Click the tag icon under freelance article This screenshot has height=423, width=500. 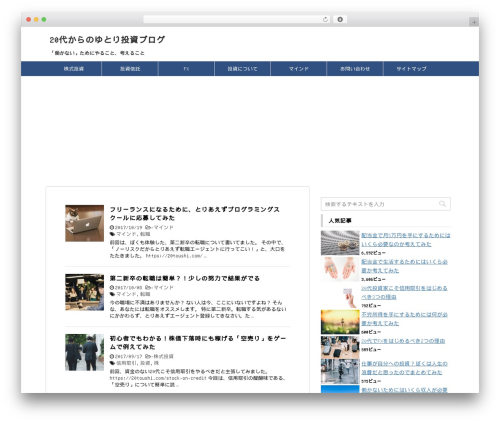[112, 234]
